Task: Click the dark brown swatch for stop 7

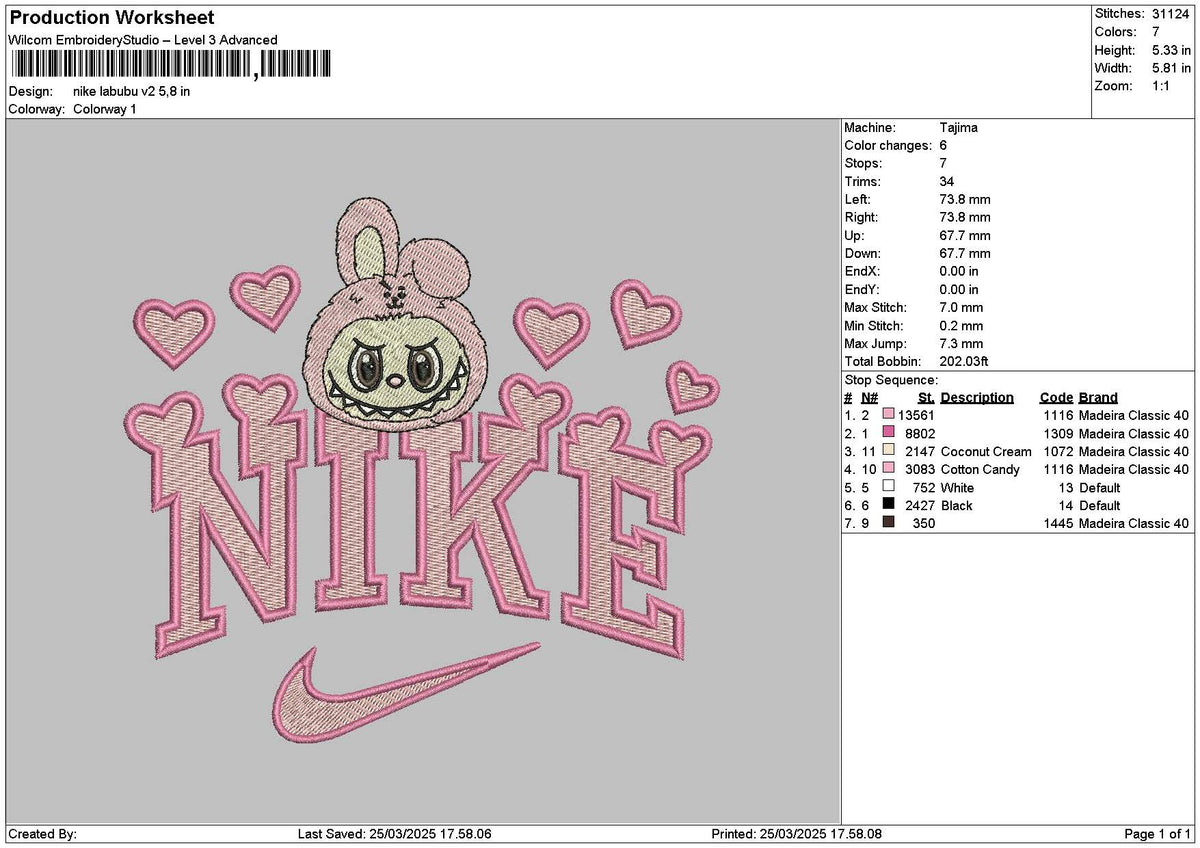Action: [889, 523]
